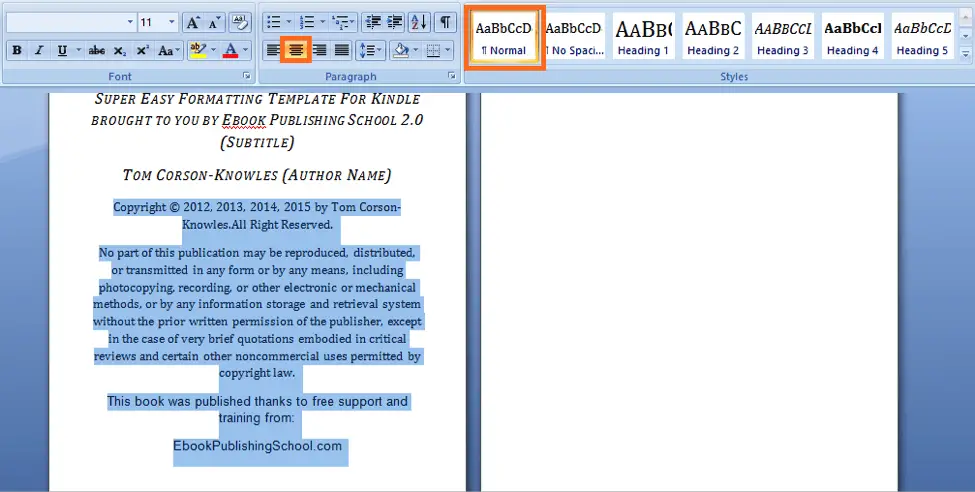Screen dimensions: 975x492
Task: Click the Shrink Font button
Action: point(214,23)
